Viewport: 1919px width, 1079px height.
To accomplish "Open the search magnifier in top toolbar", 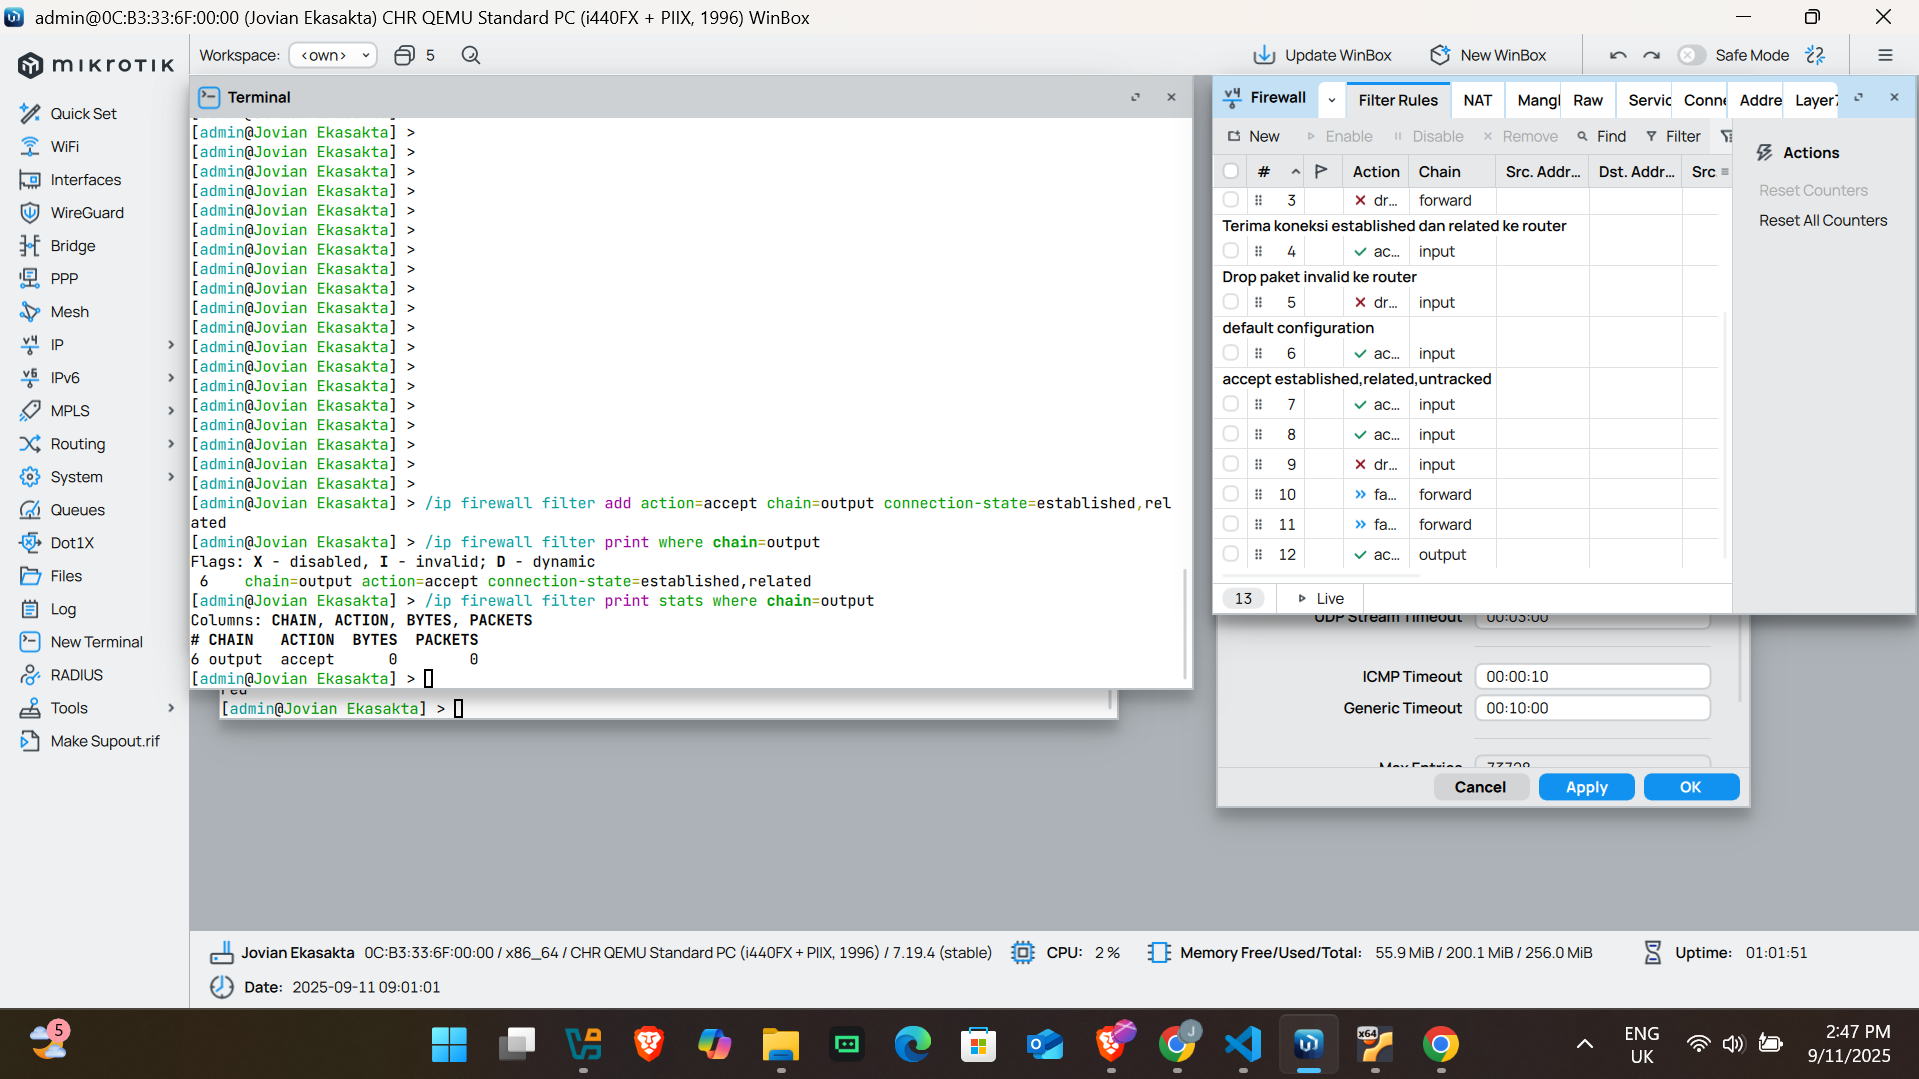I will (471, 55).
